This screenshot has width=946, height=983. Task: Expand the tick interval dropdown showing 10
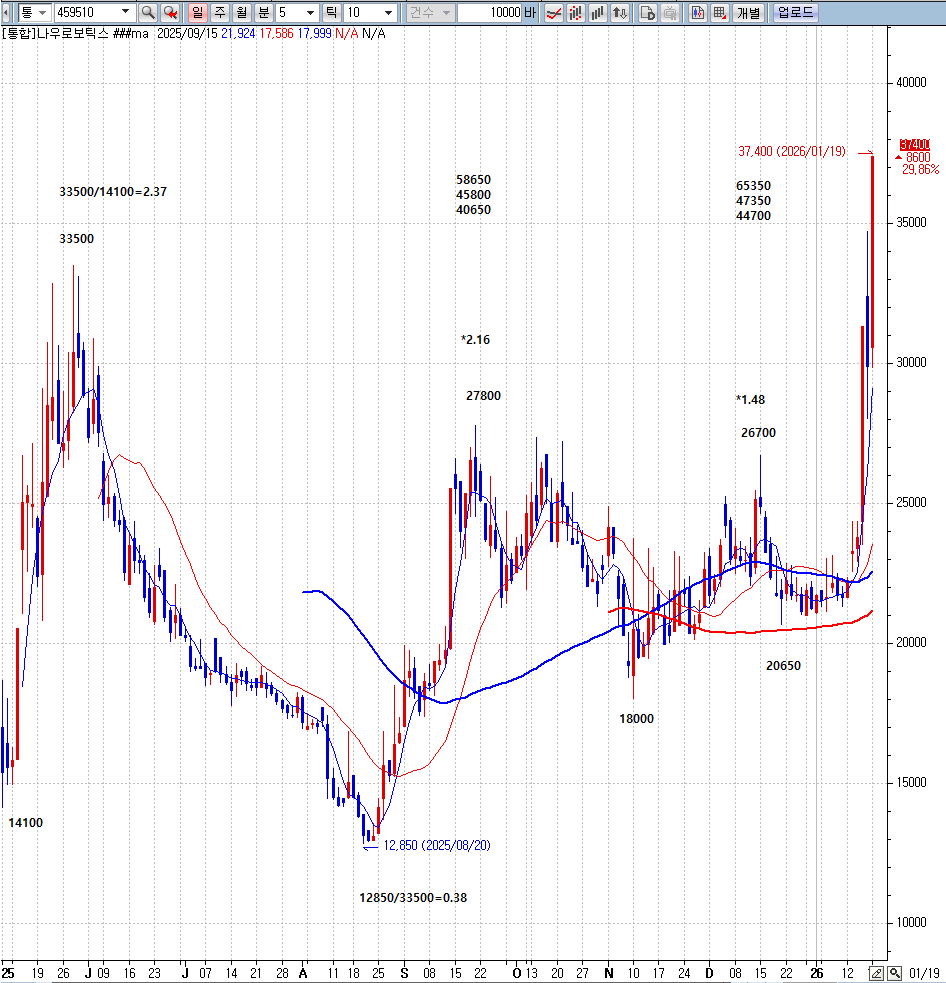click(388, 13)
